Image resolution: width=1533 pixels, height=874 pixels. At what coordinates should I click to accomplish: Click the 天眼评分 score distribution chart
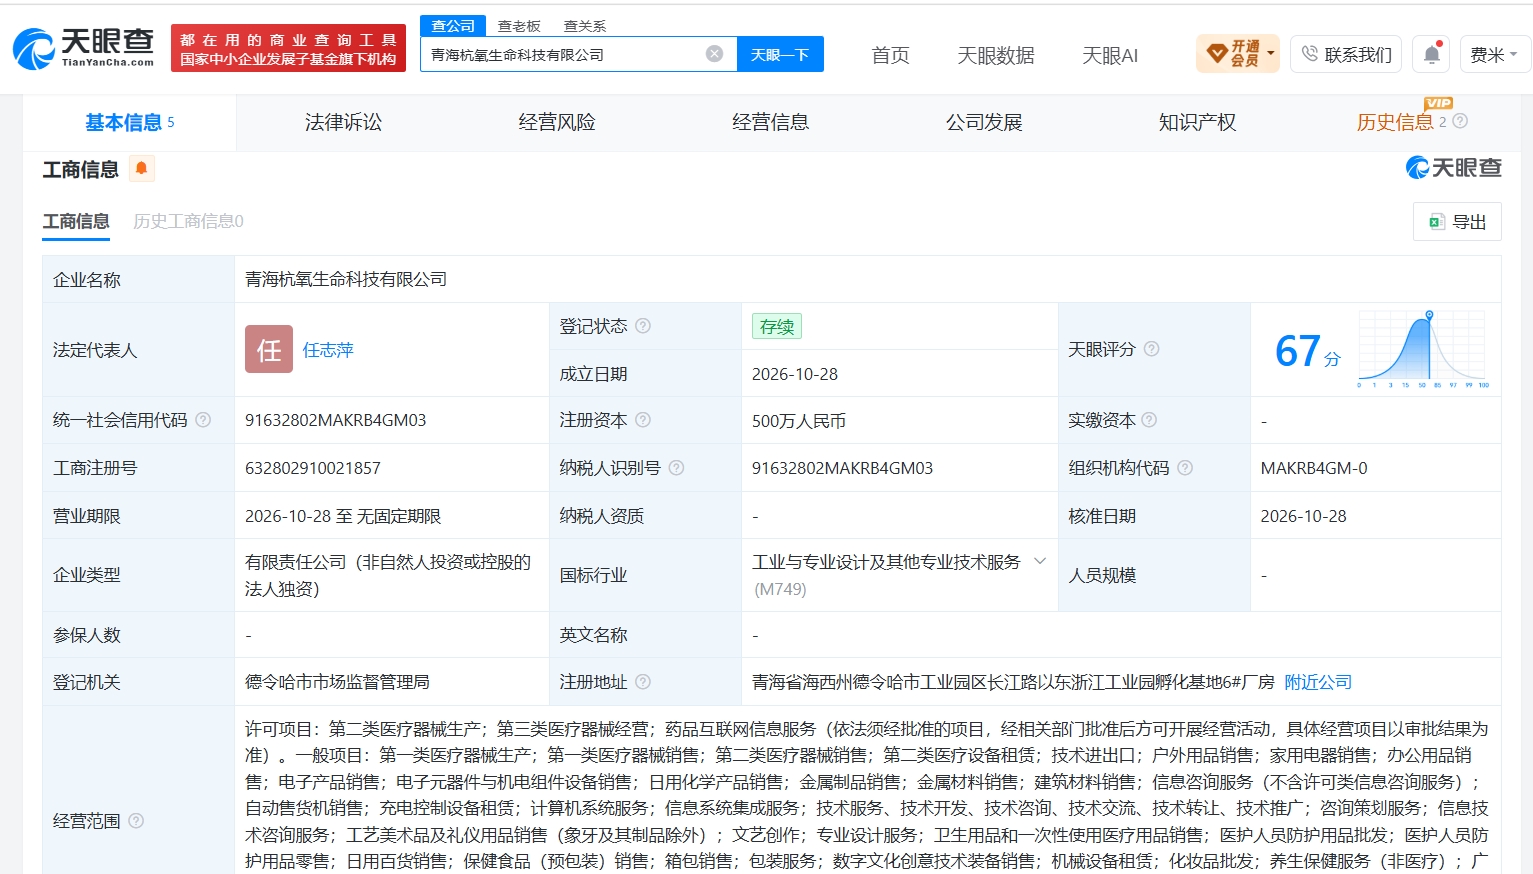[x=1423, y=349]
